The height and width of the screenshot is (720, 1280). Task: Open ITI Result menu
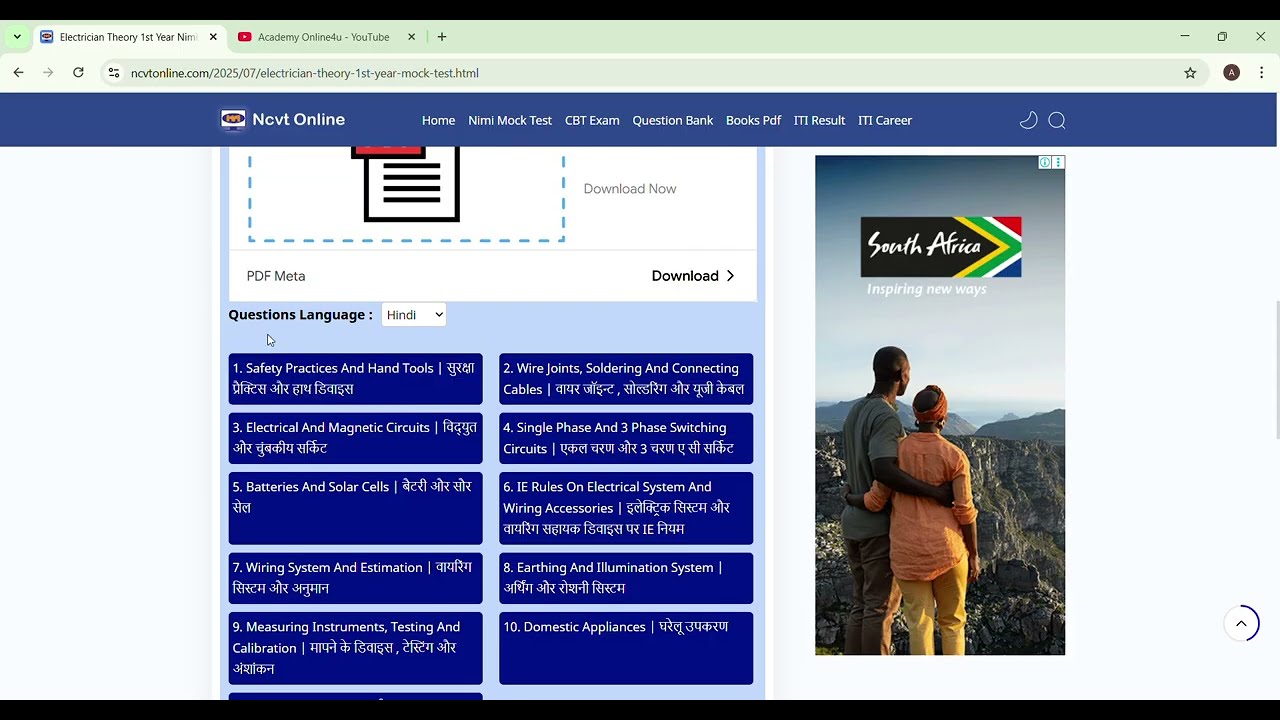click(x=819, y=120)
